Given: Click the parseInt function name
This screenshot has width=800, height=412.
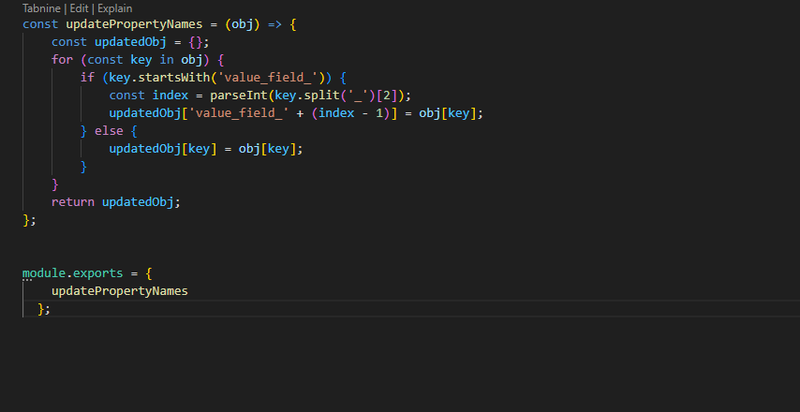Looking at the screenshot, I should click(239, 95).
